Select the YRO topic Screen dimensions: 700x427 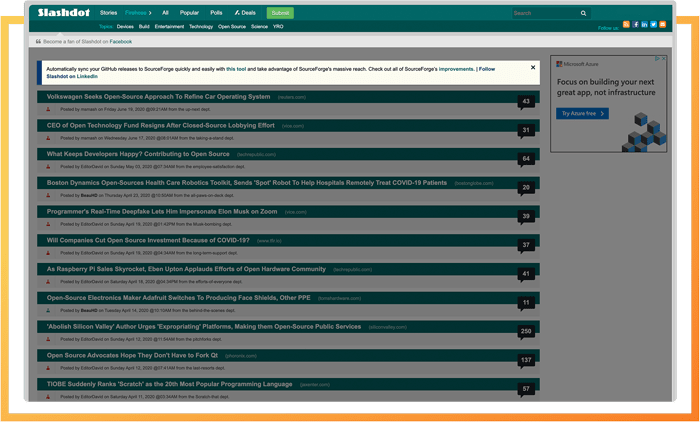pyautogui.click(x=278, y=27)
